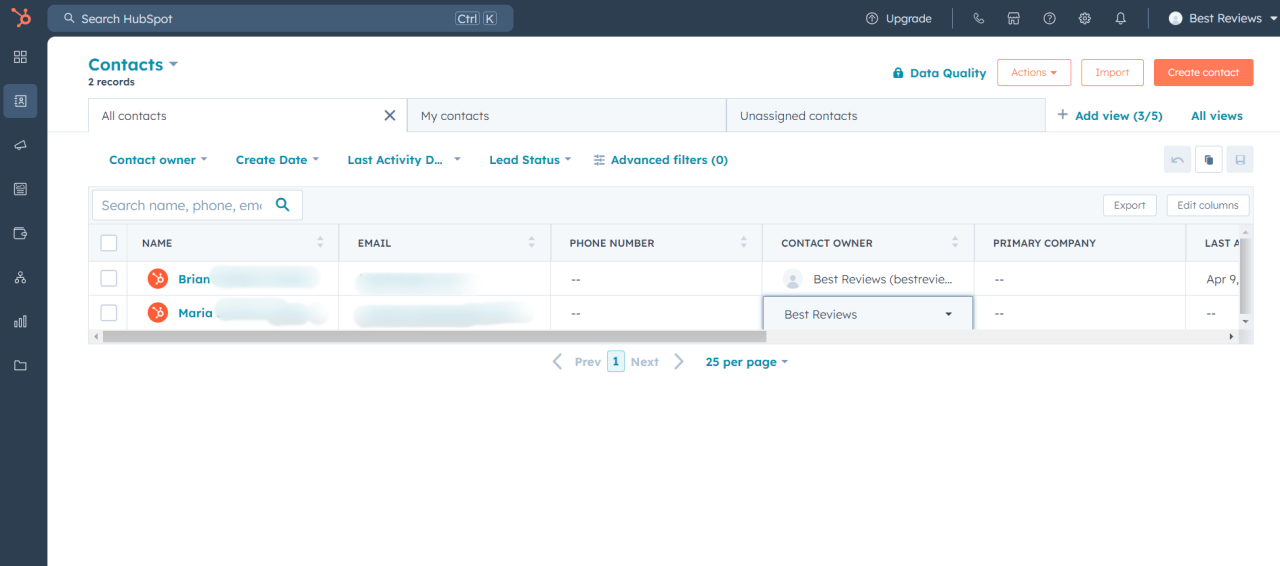
Task: Open the Contact owner filter dropdown
Action: coord(158,160)
